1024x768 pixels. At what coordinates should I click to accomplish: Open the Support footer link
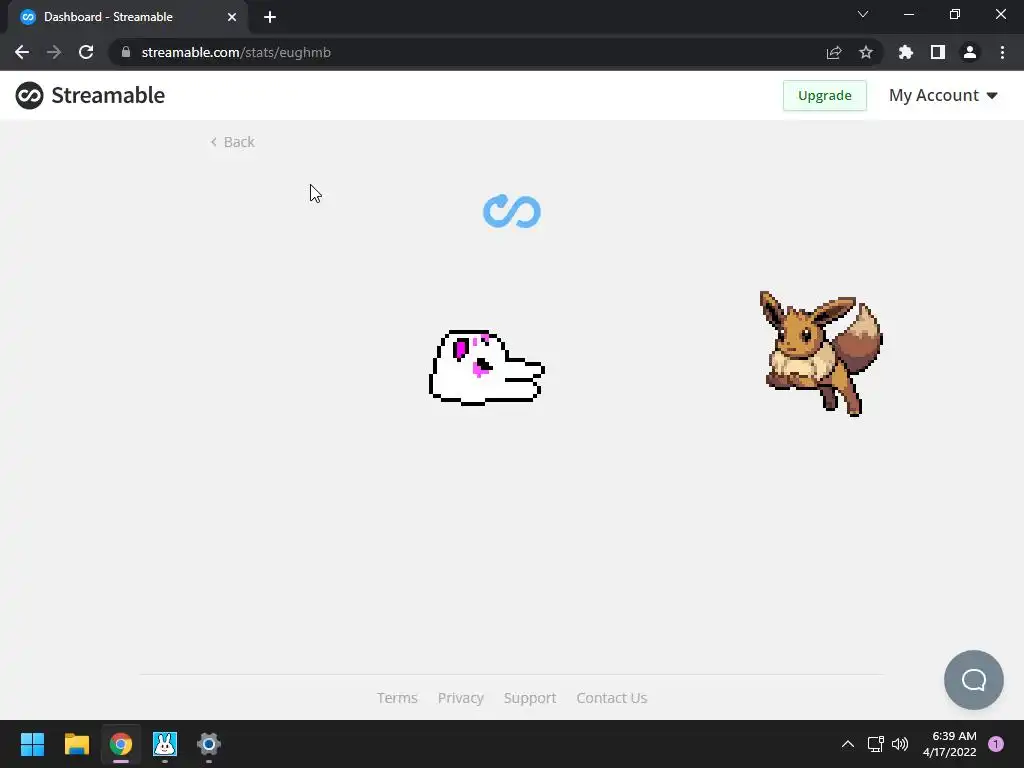coord(530,698)
